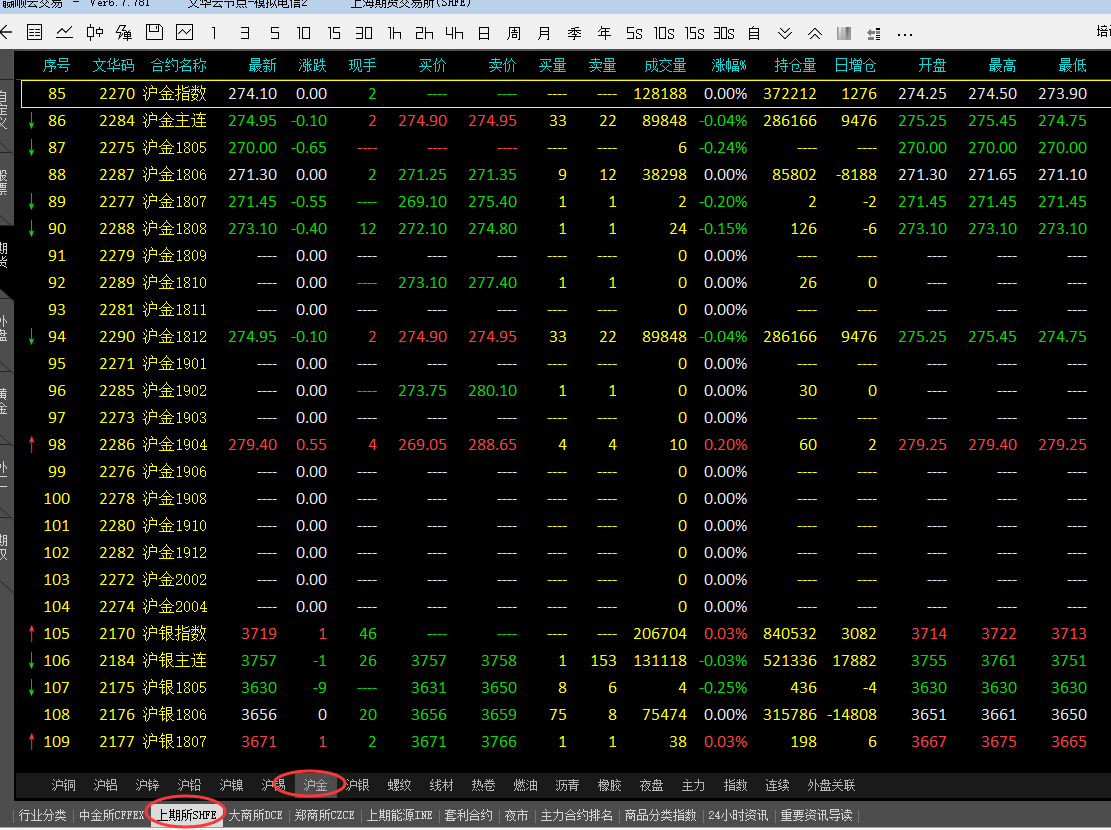The height and width of the screenshot is (830, 1111).
Task: Open the 大商所DCE exchange tab
Action: [x=256, y=815]
